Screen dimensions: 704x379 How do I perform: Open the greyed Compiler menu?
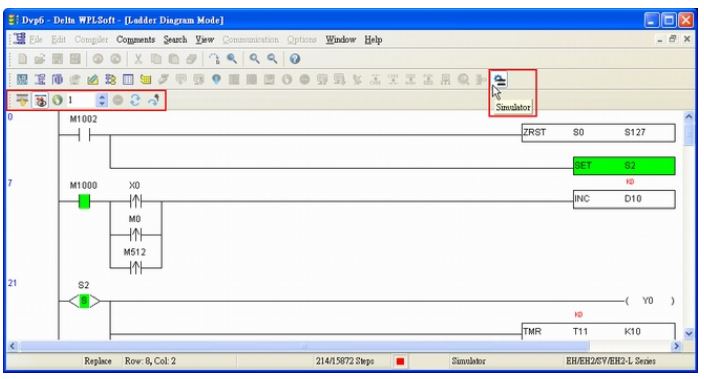[x=91, y=40]
